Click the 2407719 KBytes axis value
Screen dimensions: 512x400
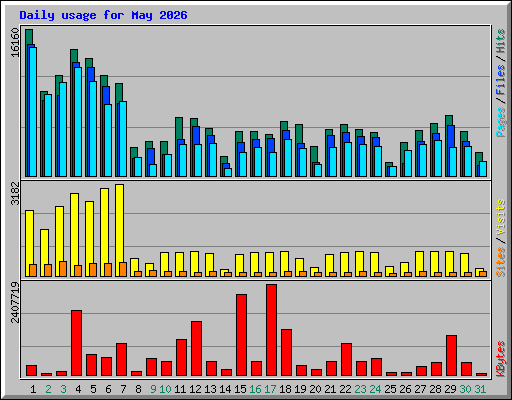coord(15,302)
